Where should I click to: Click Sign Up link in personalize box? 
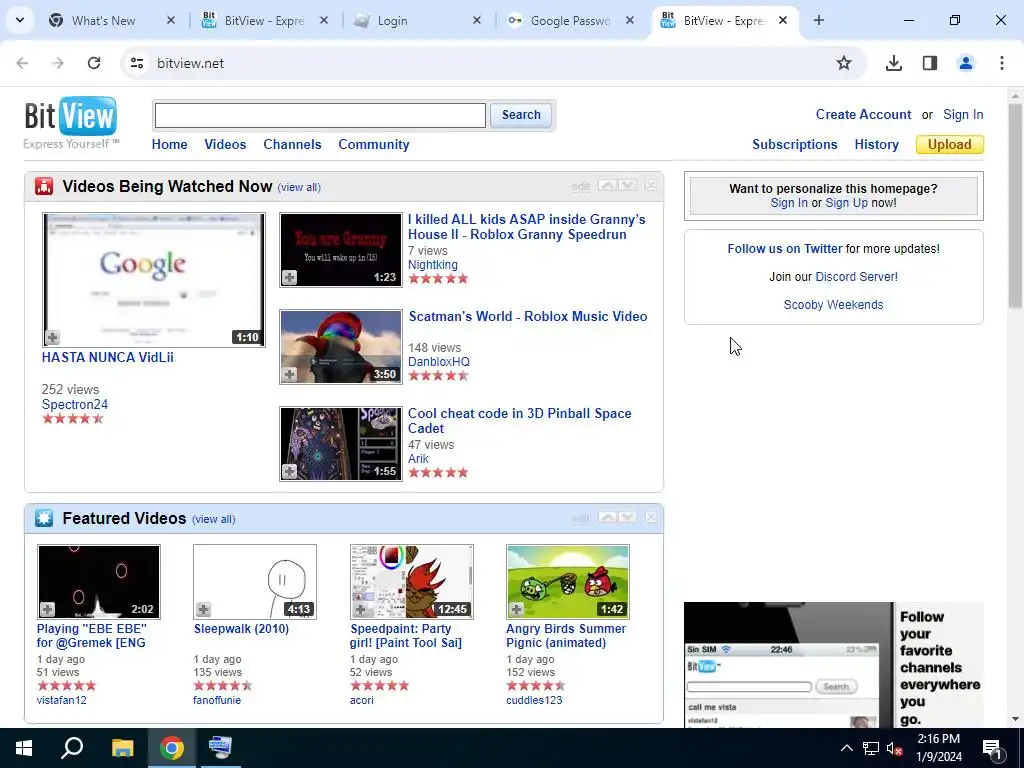click(x=846, y=202)
